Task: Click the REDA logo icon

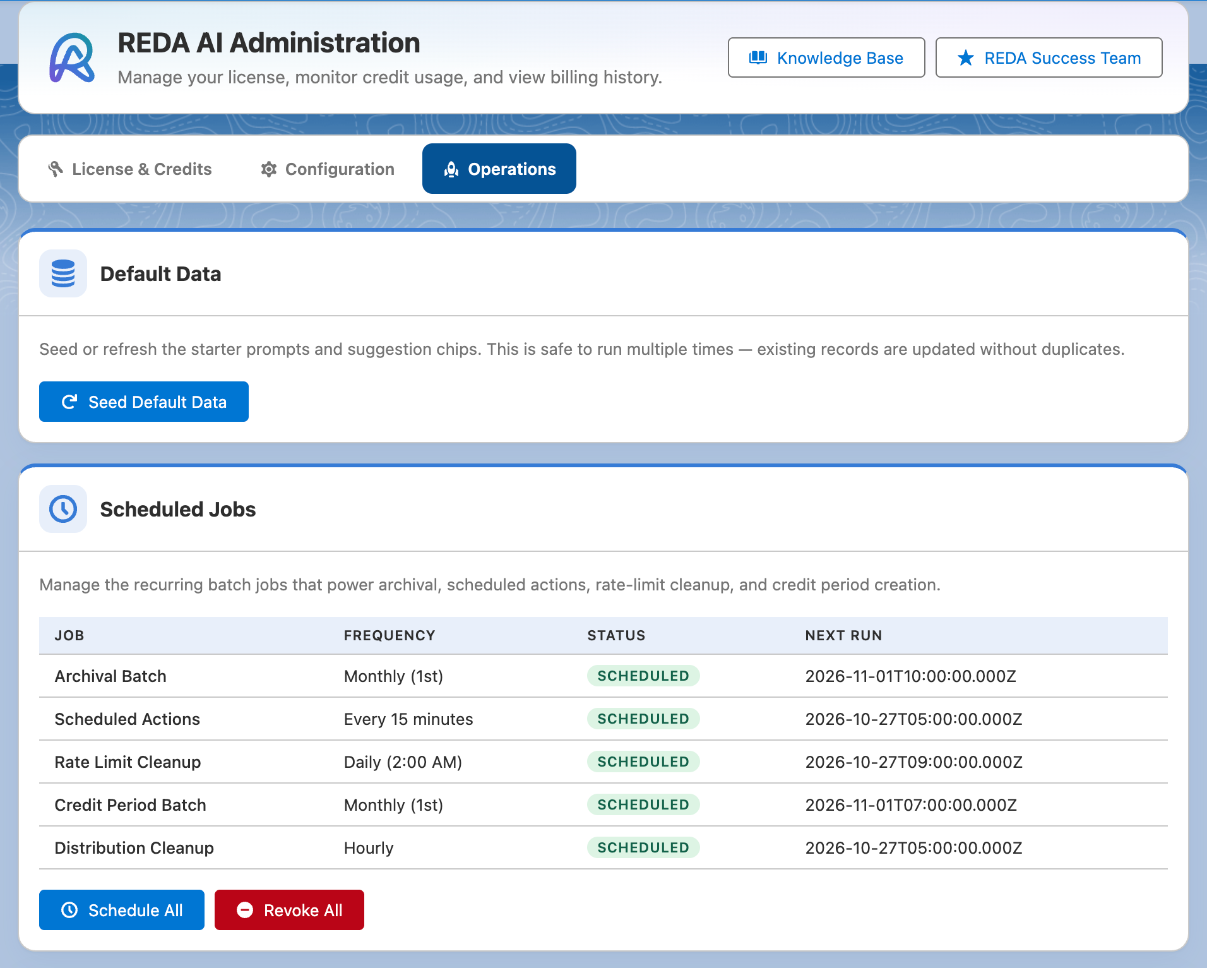Action: pos(72,58)
